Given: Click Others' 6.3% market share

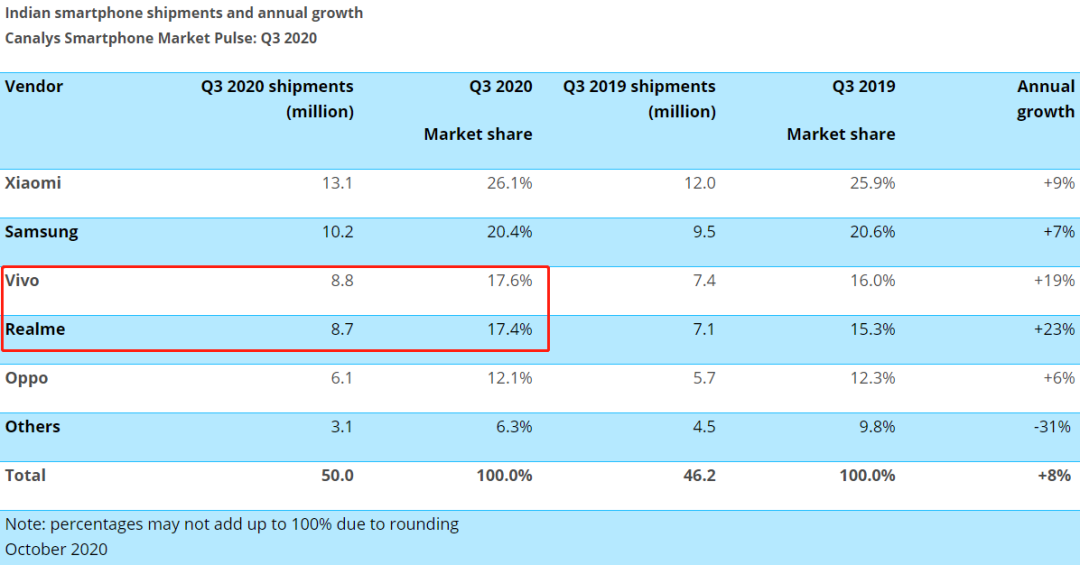Looking at the screenshot, I should (515, 427).
